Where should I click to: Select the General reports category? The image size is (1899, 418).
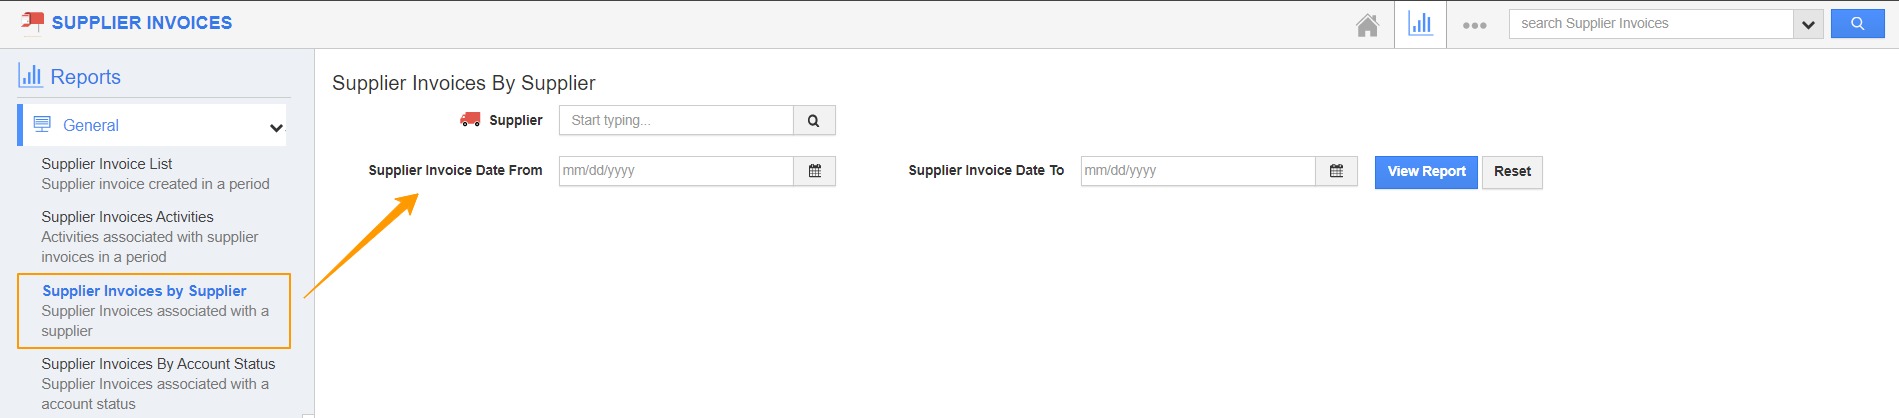tap(91, 125)
